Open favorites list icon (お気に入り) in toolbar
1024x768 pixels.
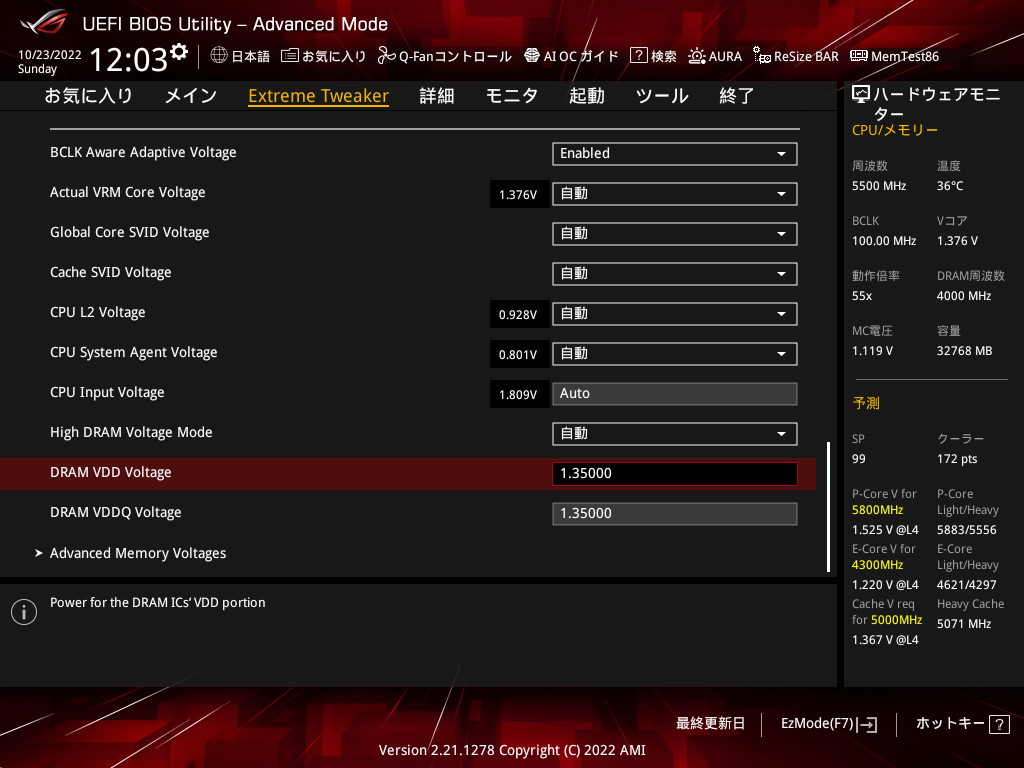[x=289, y=56]
